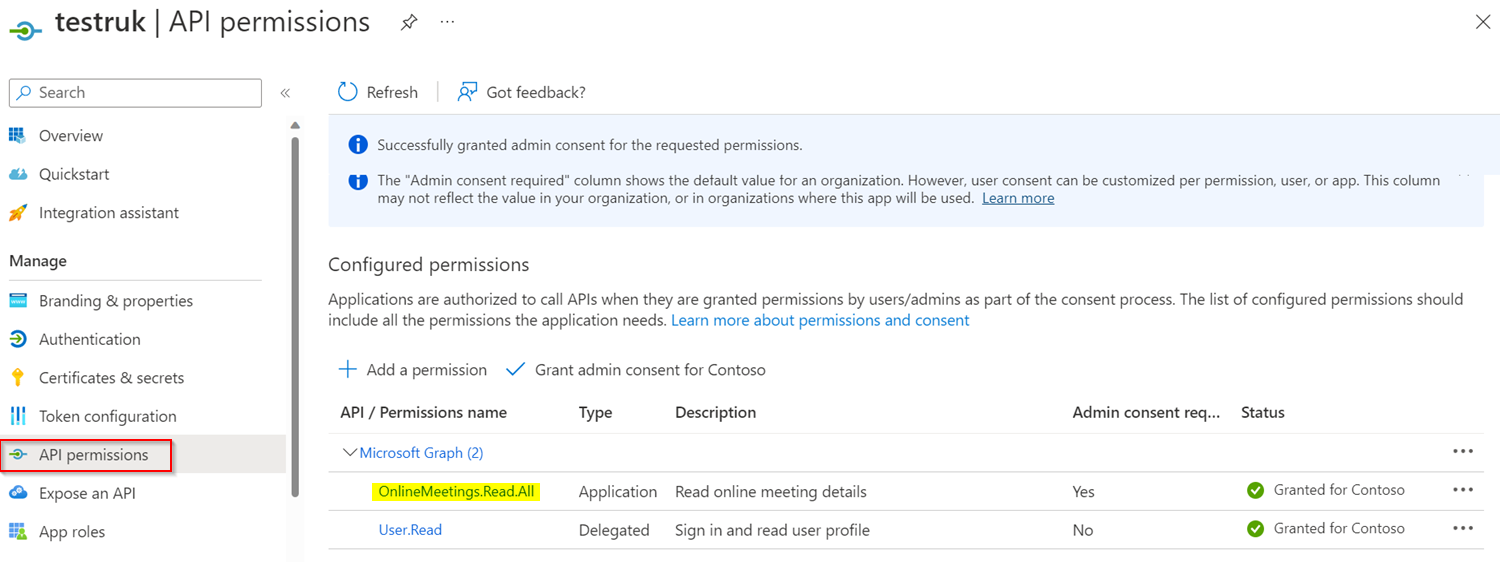Open the ellipsis menu for the Microsoft Graph row
Screen dimensions: 1500x562
coord(1463,452)
